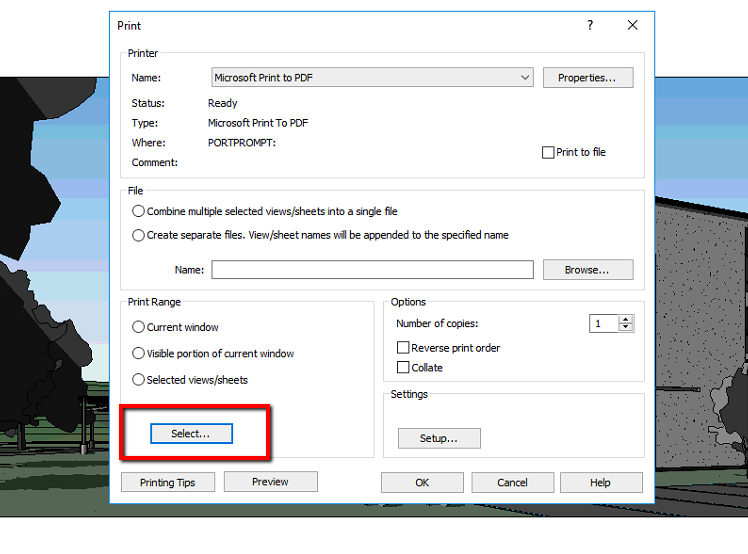Toggle the Collate checkbox

(x=403, y=367)
